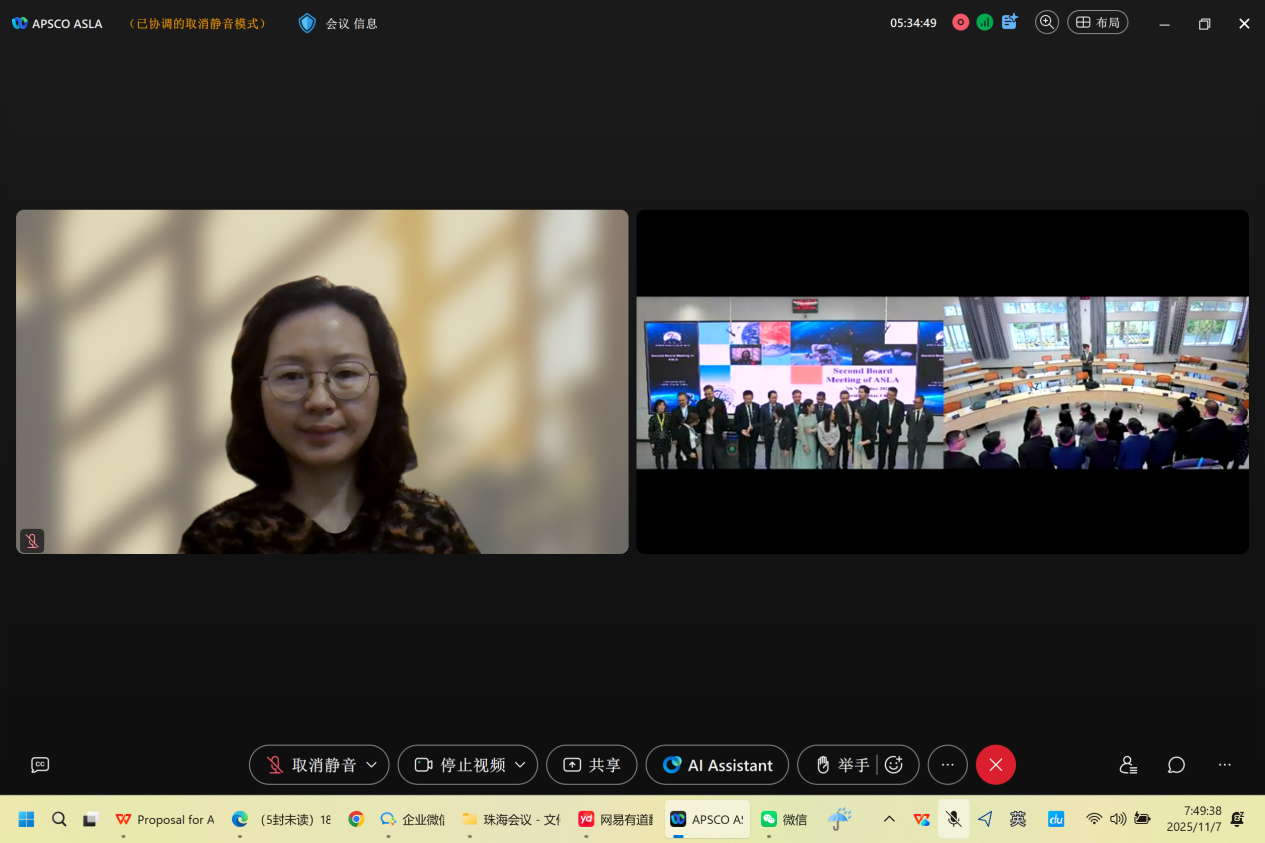Turn off camera with 停止视频

coord(459,765)
